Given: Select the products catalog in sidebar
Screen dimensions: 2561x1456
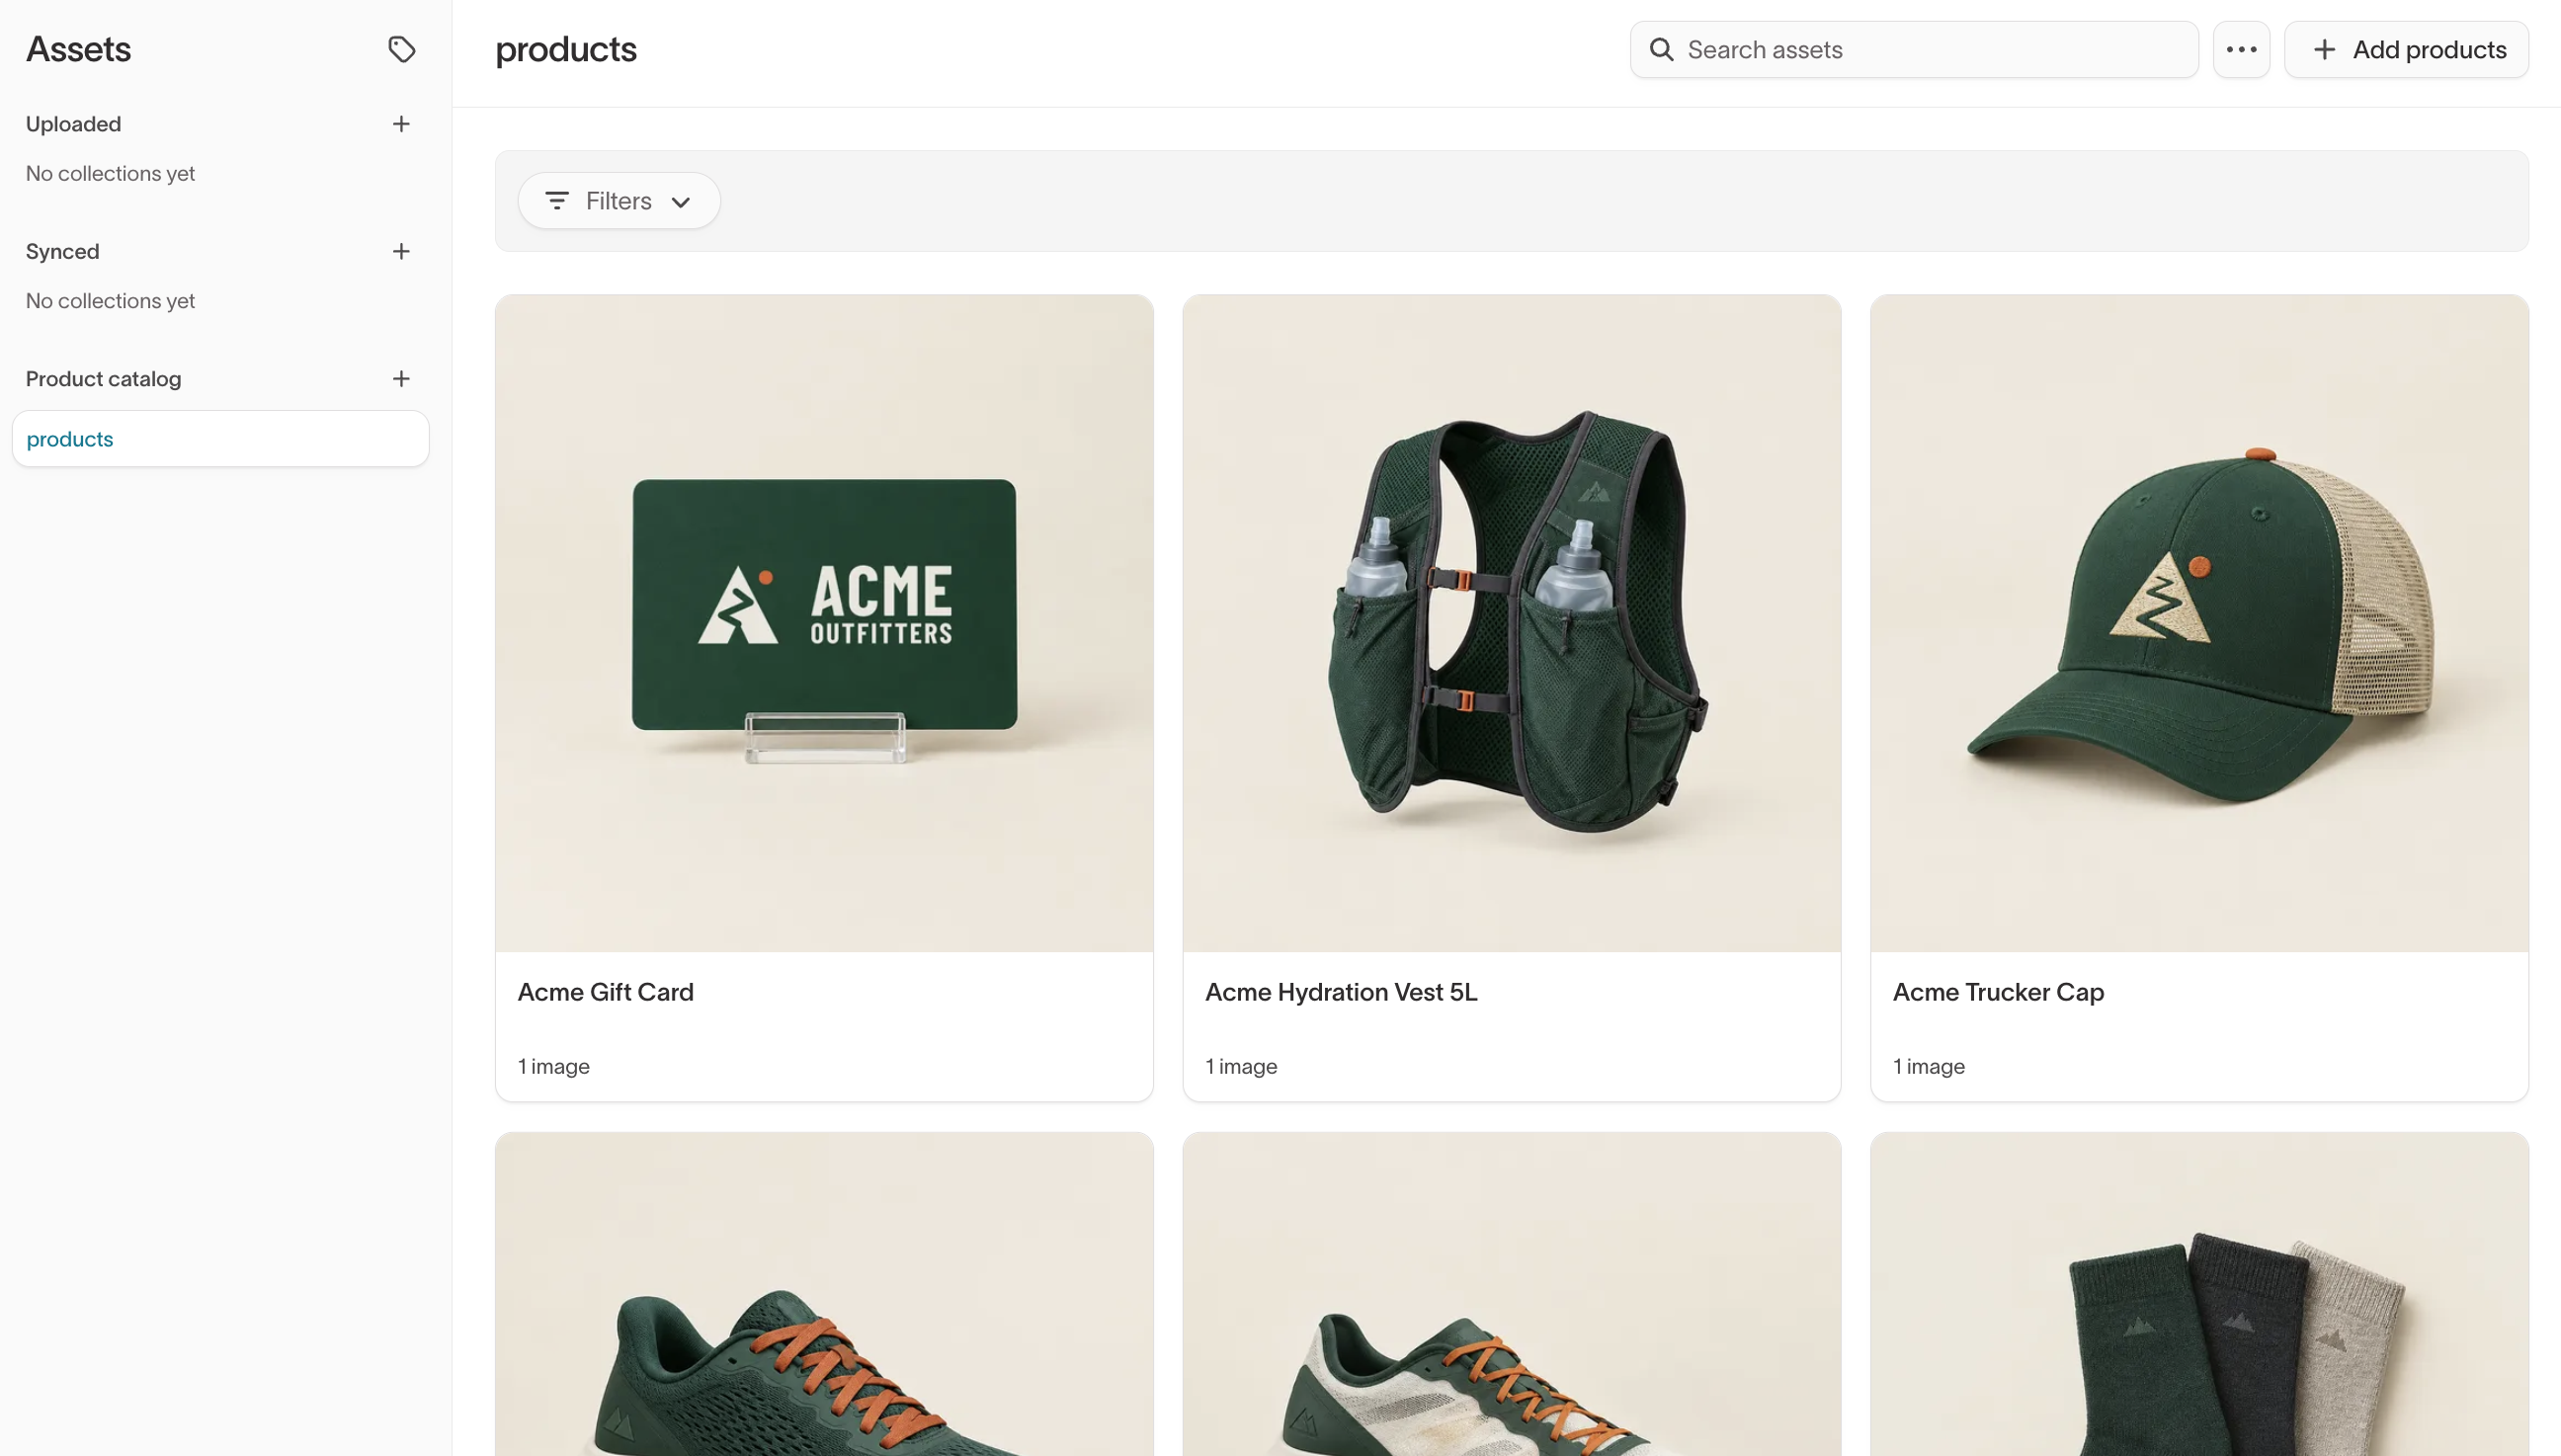Looking at the screenshot, I should 220,439.
